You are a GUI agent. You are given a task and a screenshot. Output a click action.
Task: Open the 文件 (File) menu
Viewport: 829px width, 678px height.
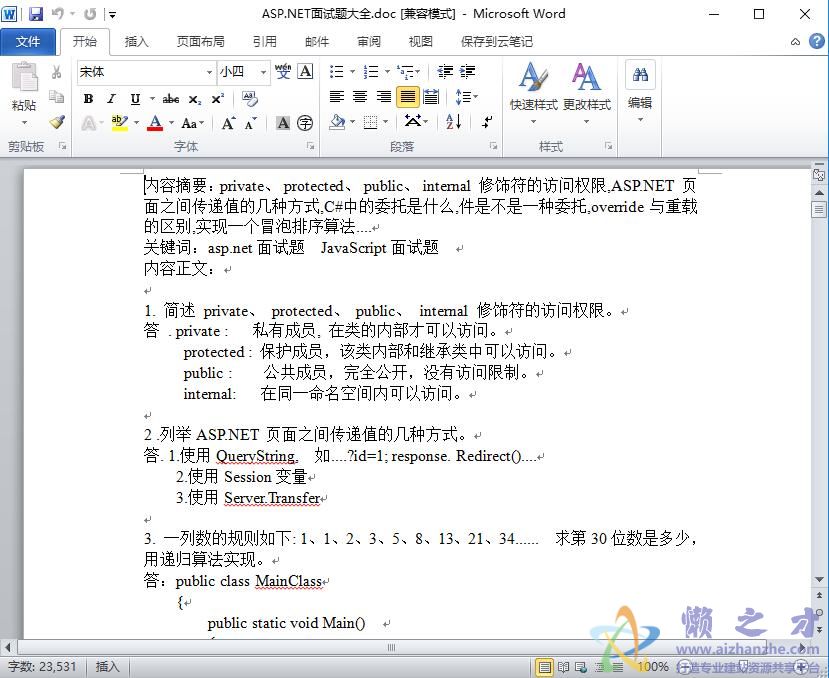29,41
